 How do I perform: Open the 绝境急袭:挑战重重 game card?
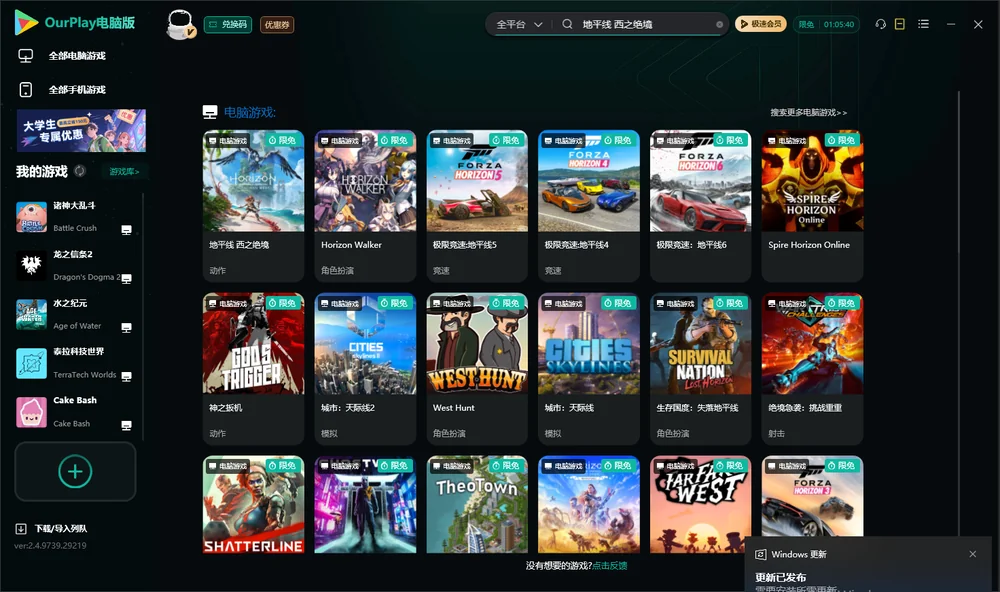coord(812,369)
